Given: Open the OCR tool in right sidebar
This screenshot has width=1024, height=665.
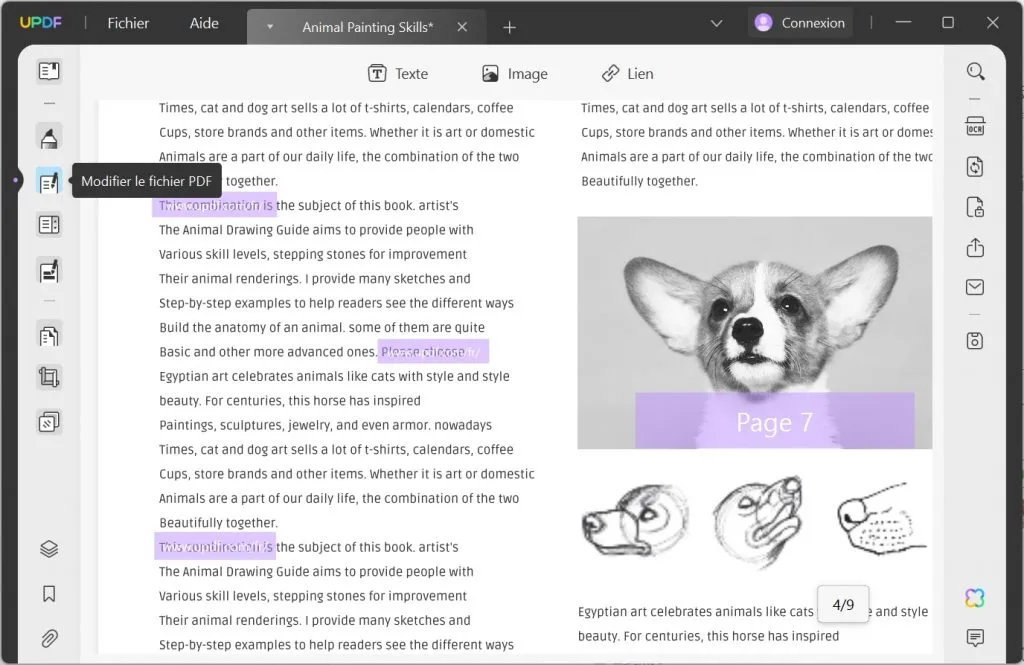Looking at the screenshot, I should pyautogui.click(x=976, y=126).
